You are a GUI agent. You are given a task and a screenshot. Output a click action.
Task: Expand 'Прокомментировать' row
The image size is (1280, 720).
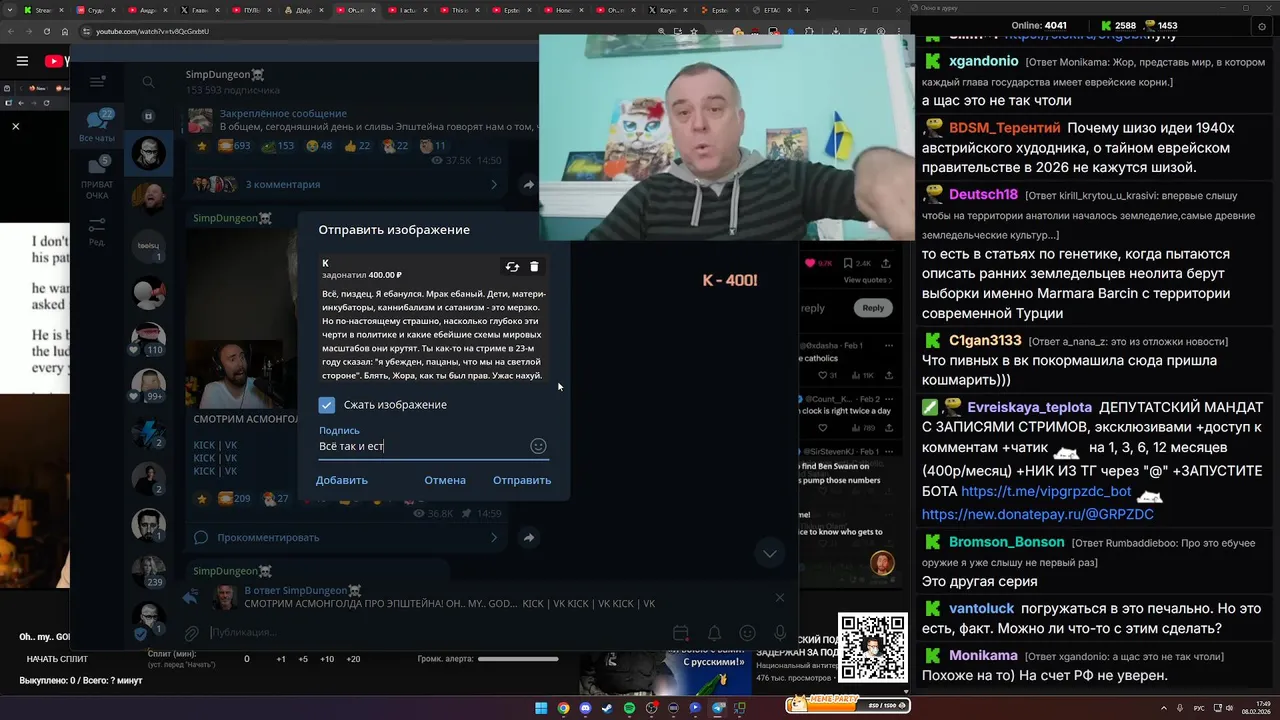348,538
